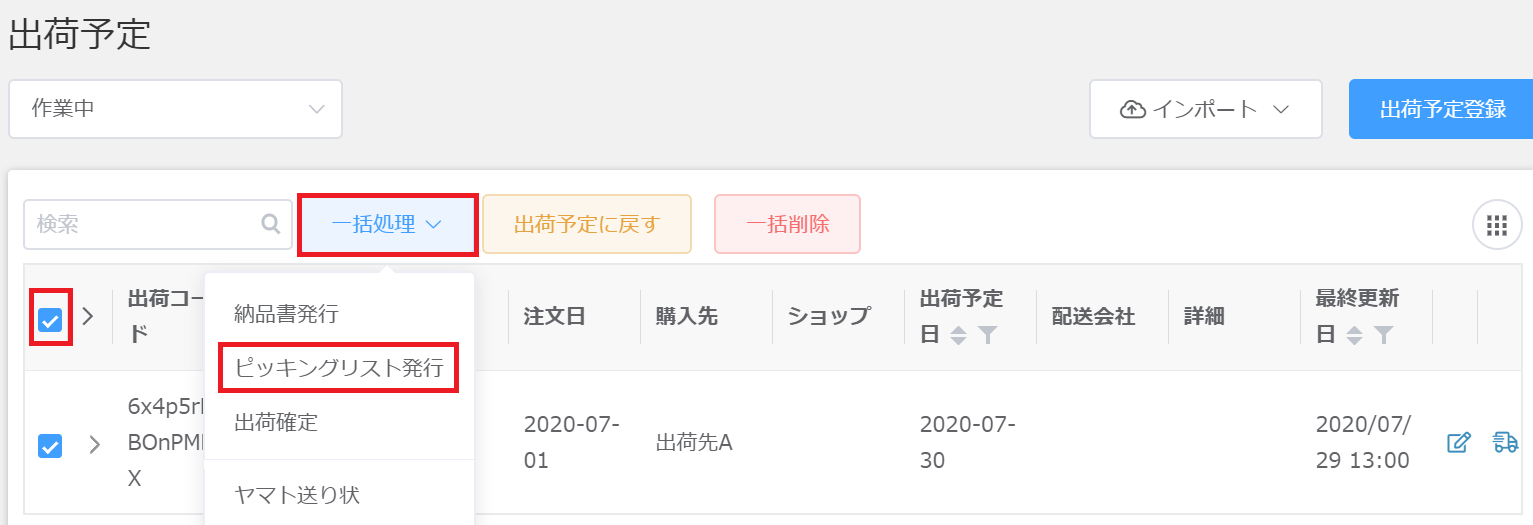Select ピッキングリスト発行 from the menu
Screen dimensions: 1533x525
[x=339, y=368]
